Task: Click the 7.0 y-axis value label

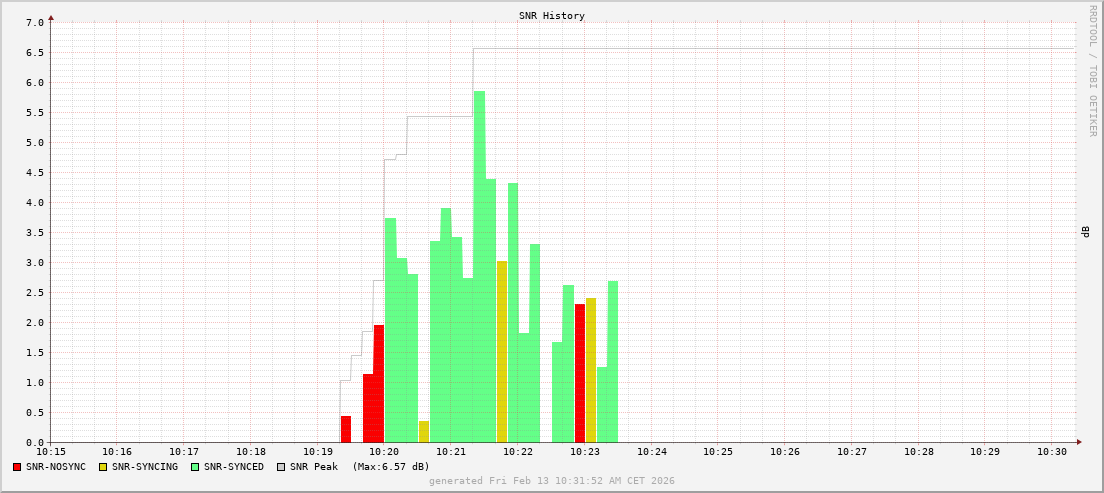Action: [x=34, y=22]
